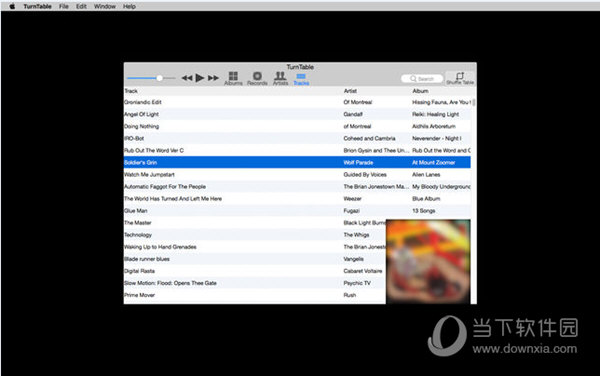Open the File menu

coord(64,6)
